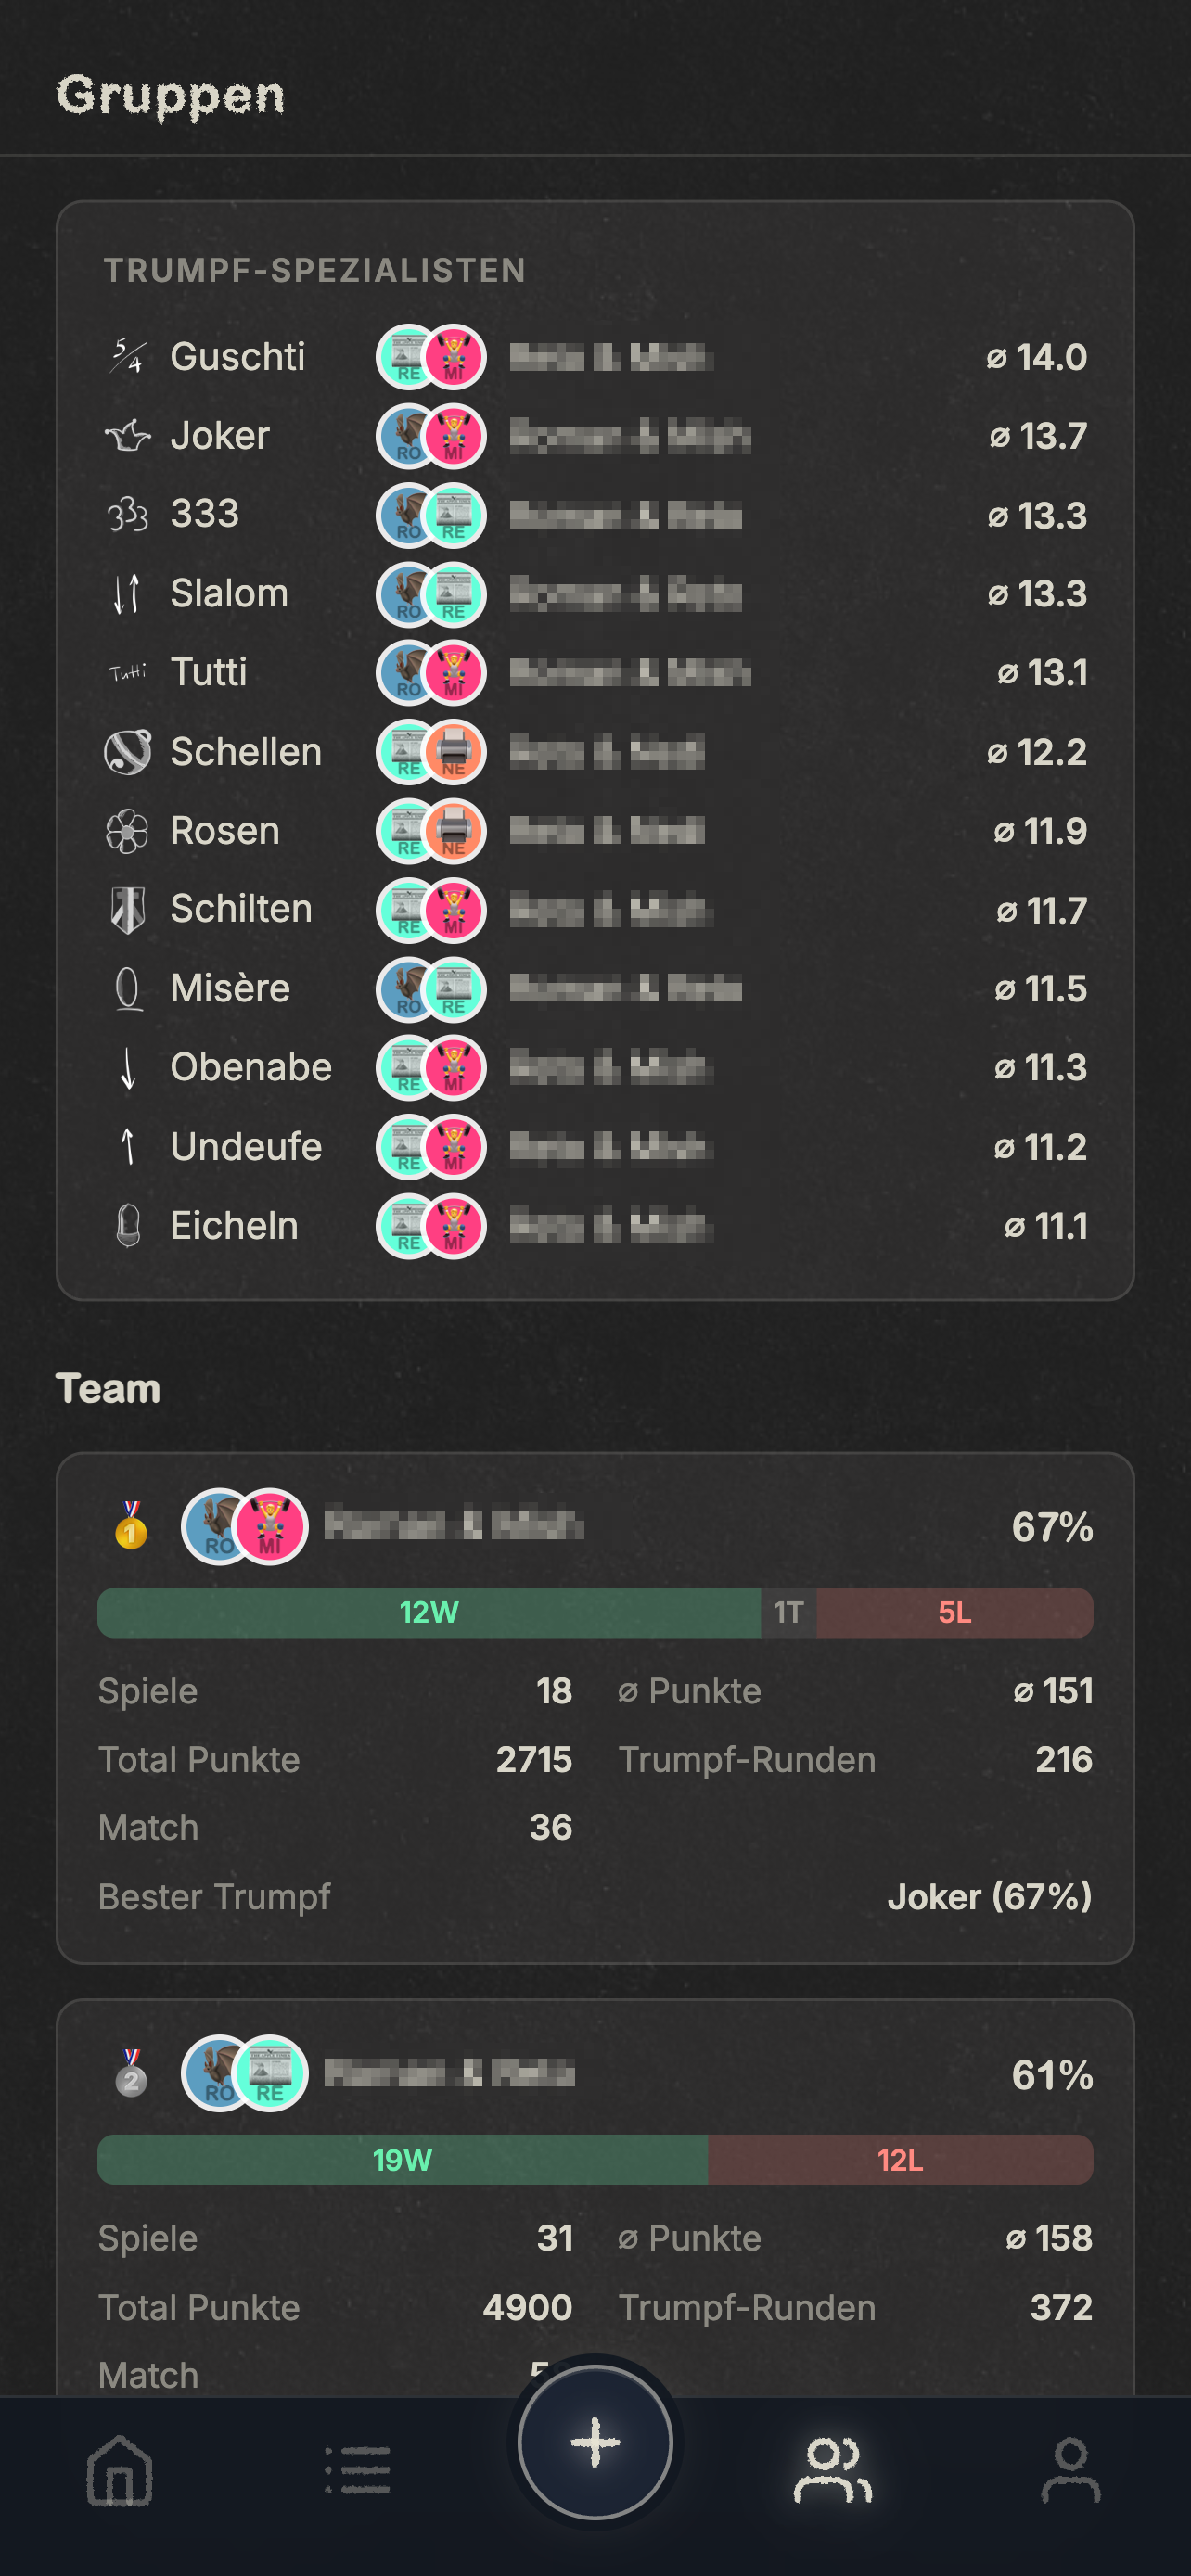
Task: Tap the Eicheln acorn icon
Action: 128,1226
